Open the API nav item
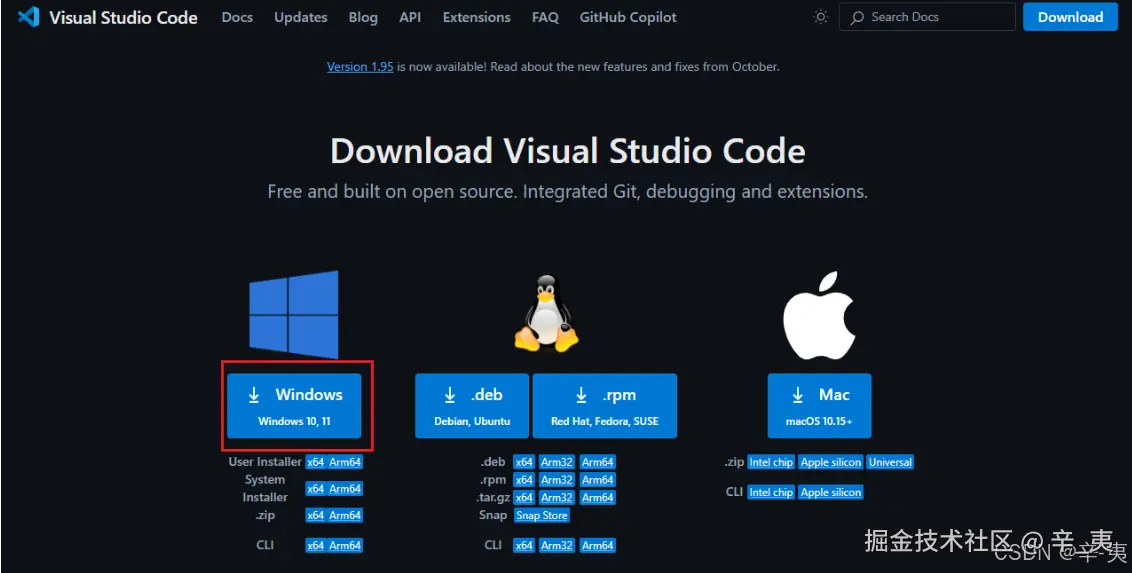The width and height of the screenshot is (1132, 573). pyautogui.click(x=410, y=17)
